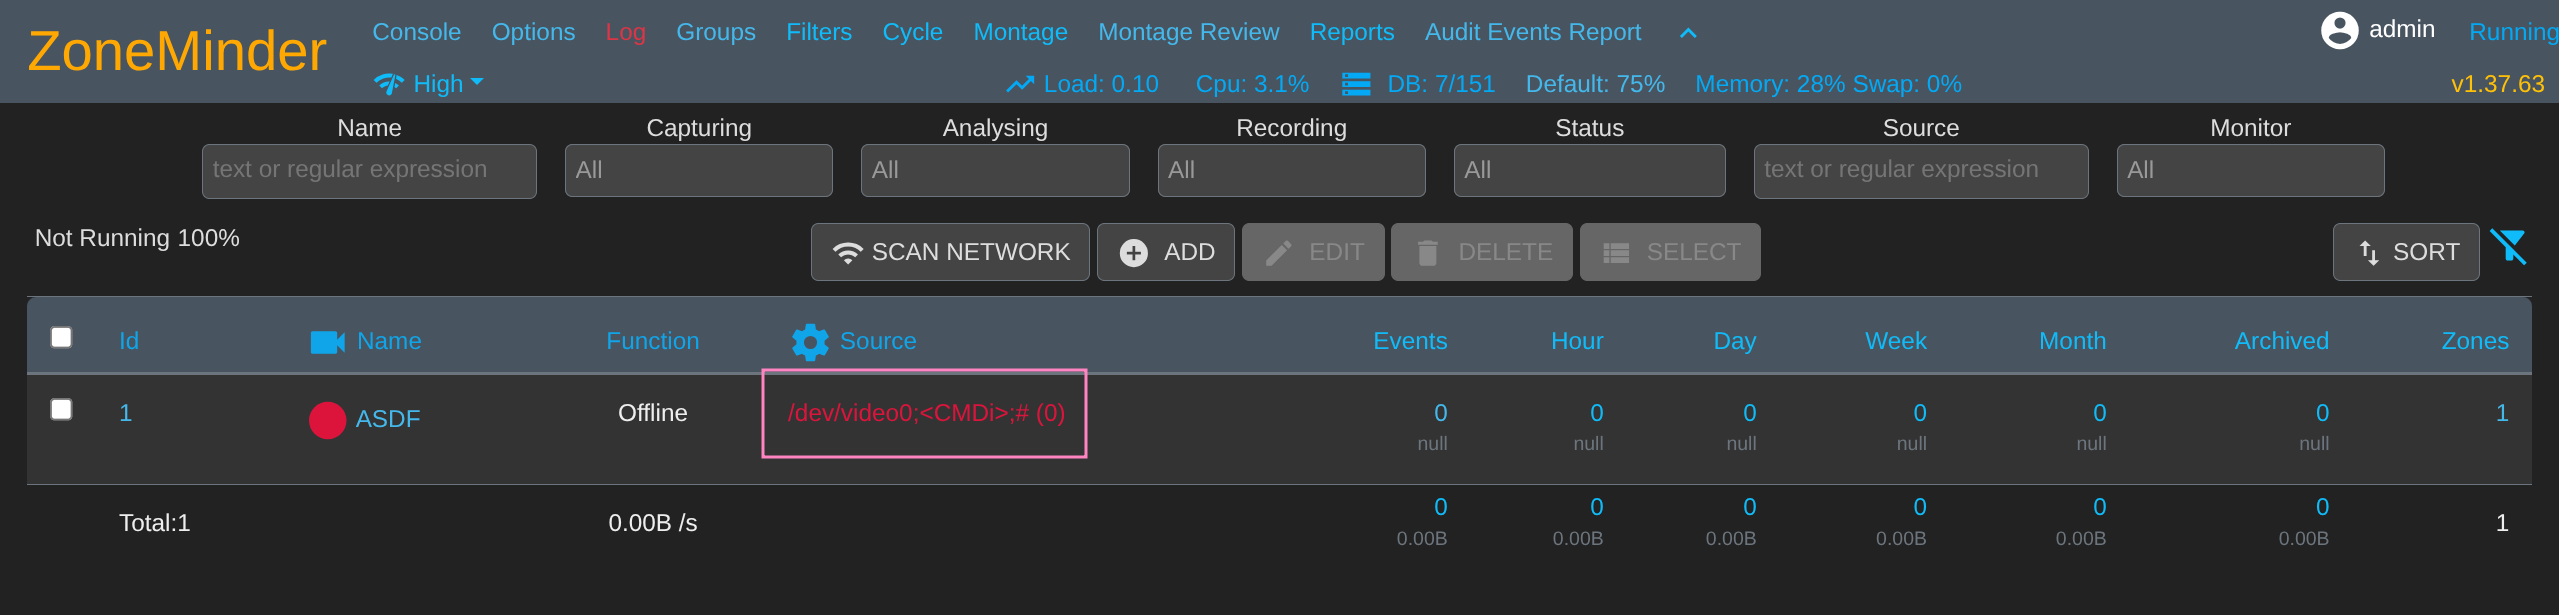
Task: Open the Capturing filter dropdown
Action: [698, 170]
